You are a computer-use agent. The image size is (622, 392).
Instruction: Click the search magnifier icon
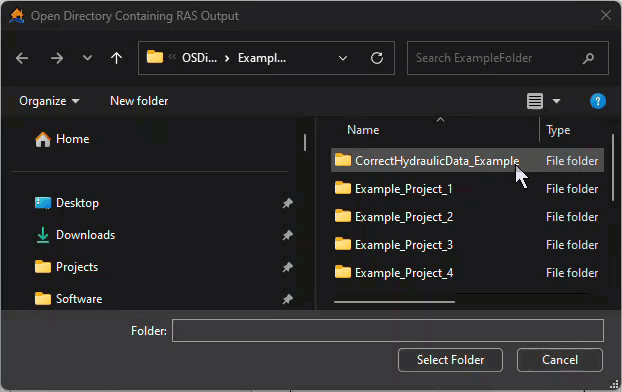tap(589, 58)
